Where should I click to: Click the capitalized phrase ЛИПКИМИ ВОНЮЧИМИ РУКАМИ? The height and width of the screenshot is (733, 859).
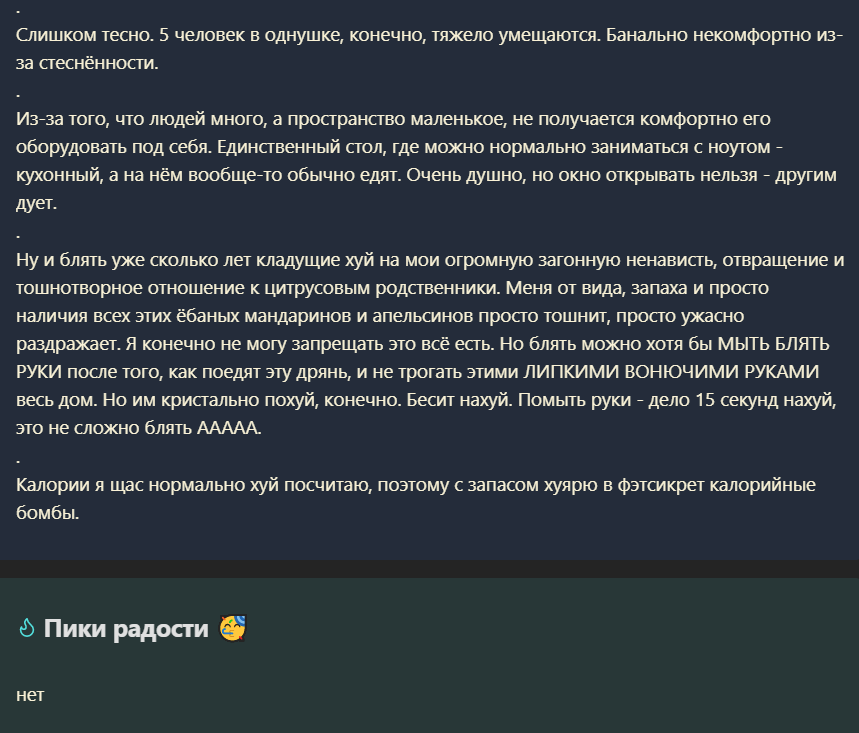coord(671,371)
